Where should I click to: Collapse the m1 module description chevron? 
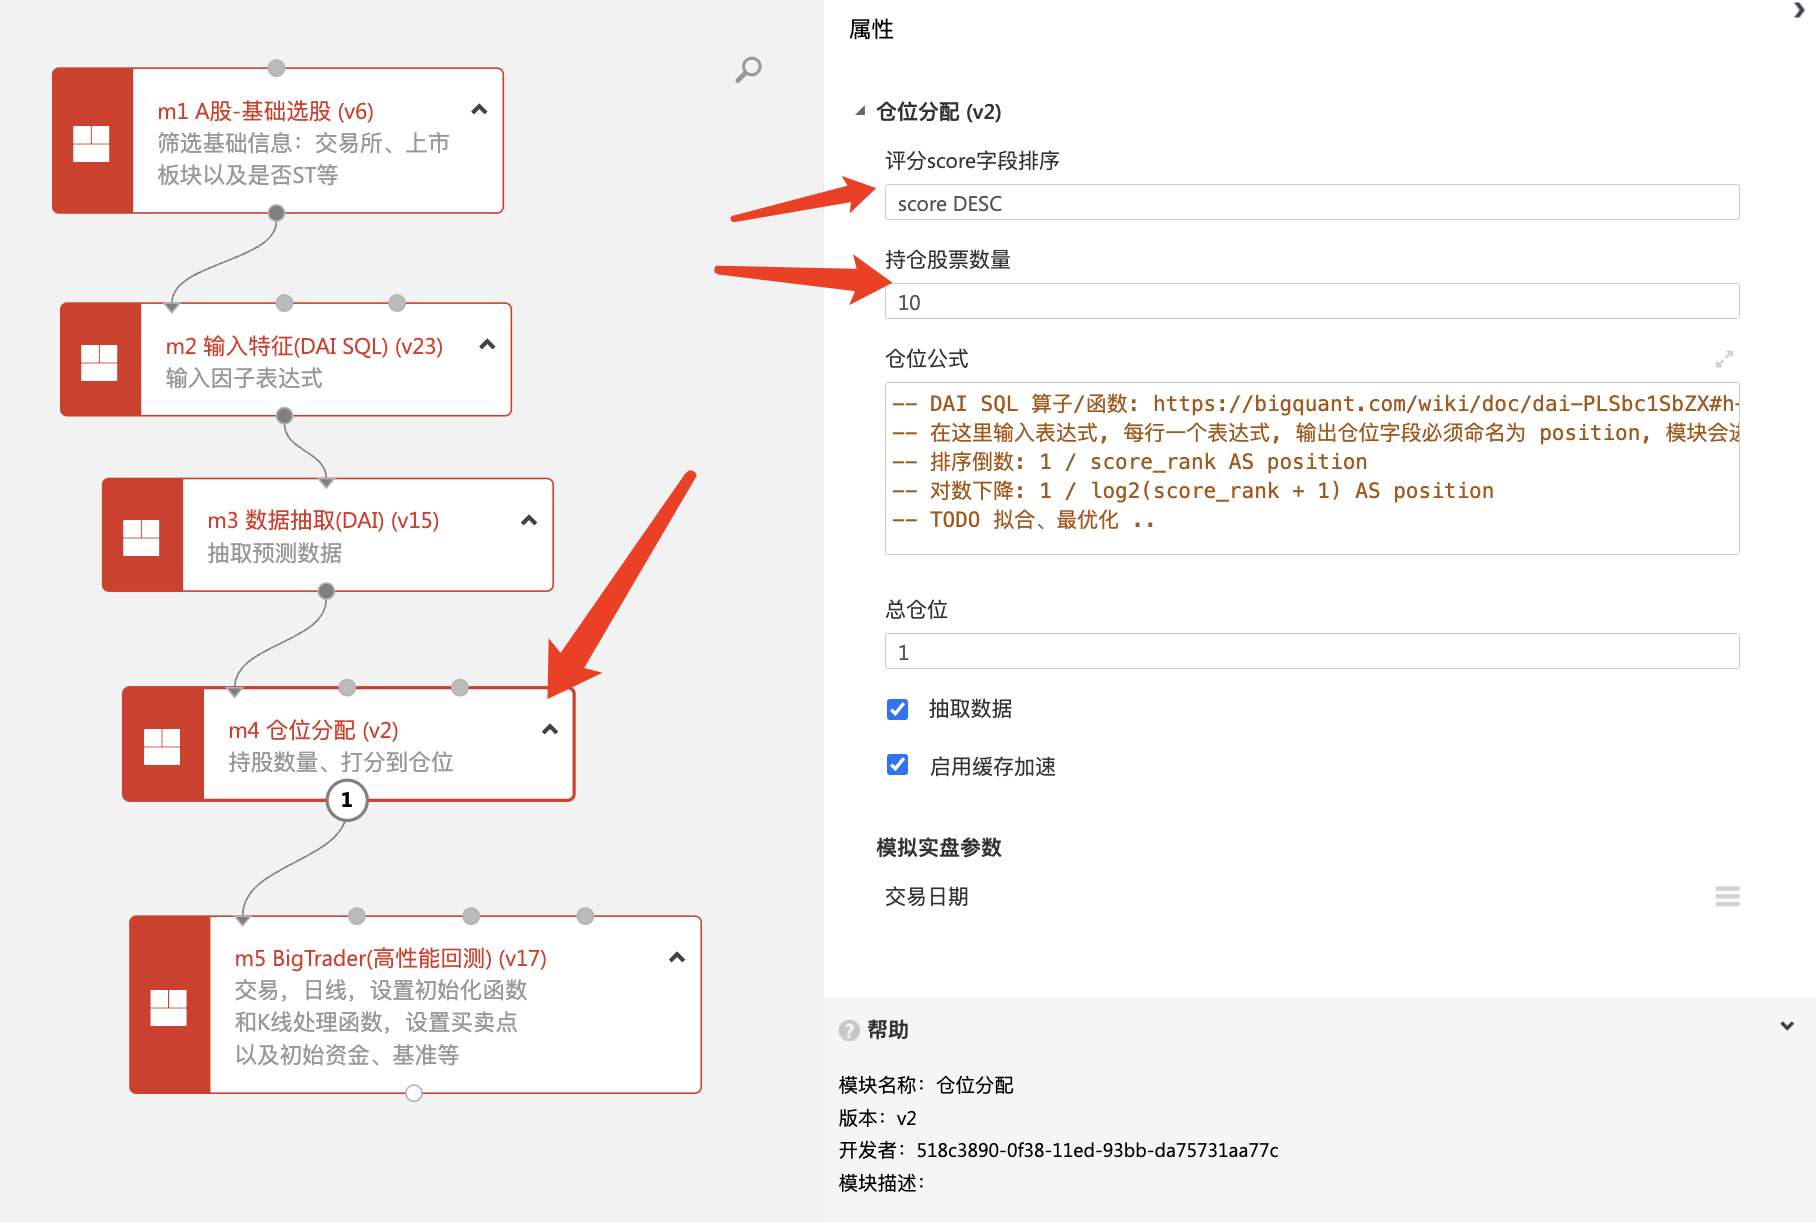(479, 110)
